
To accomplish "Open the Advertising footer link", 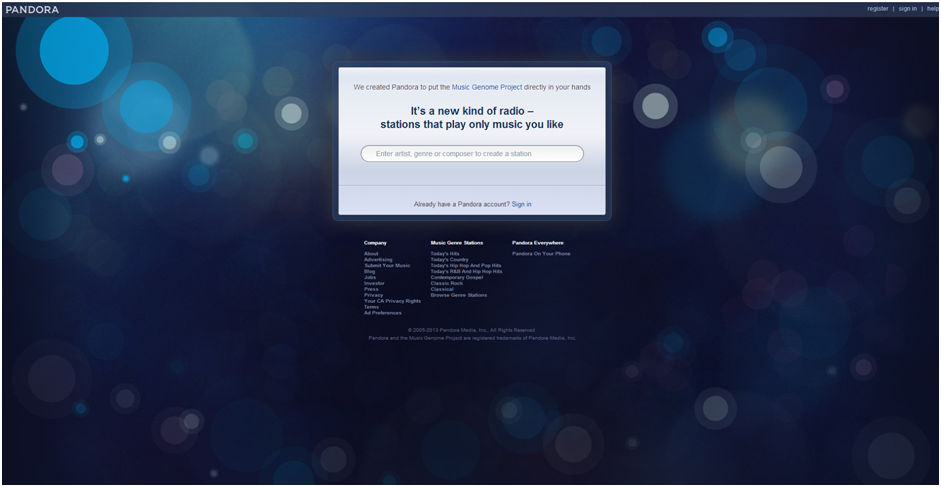I will tap(378, 259).
